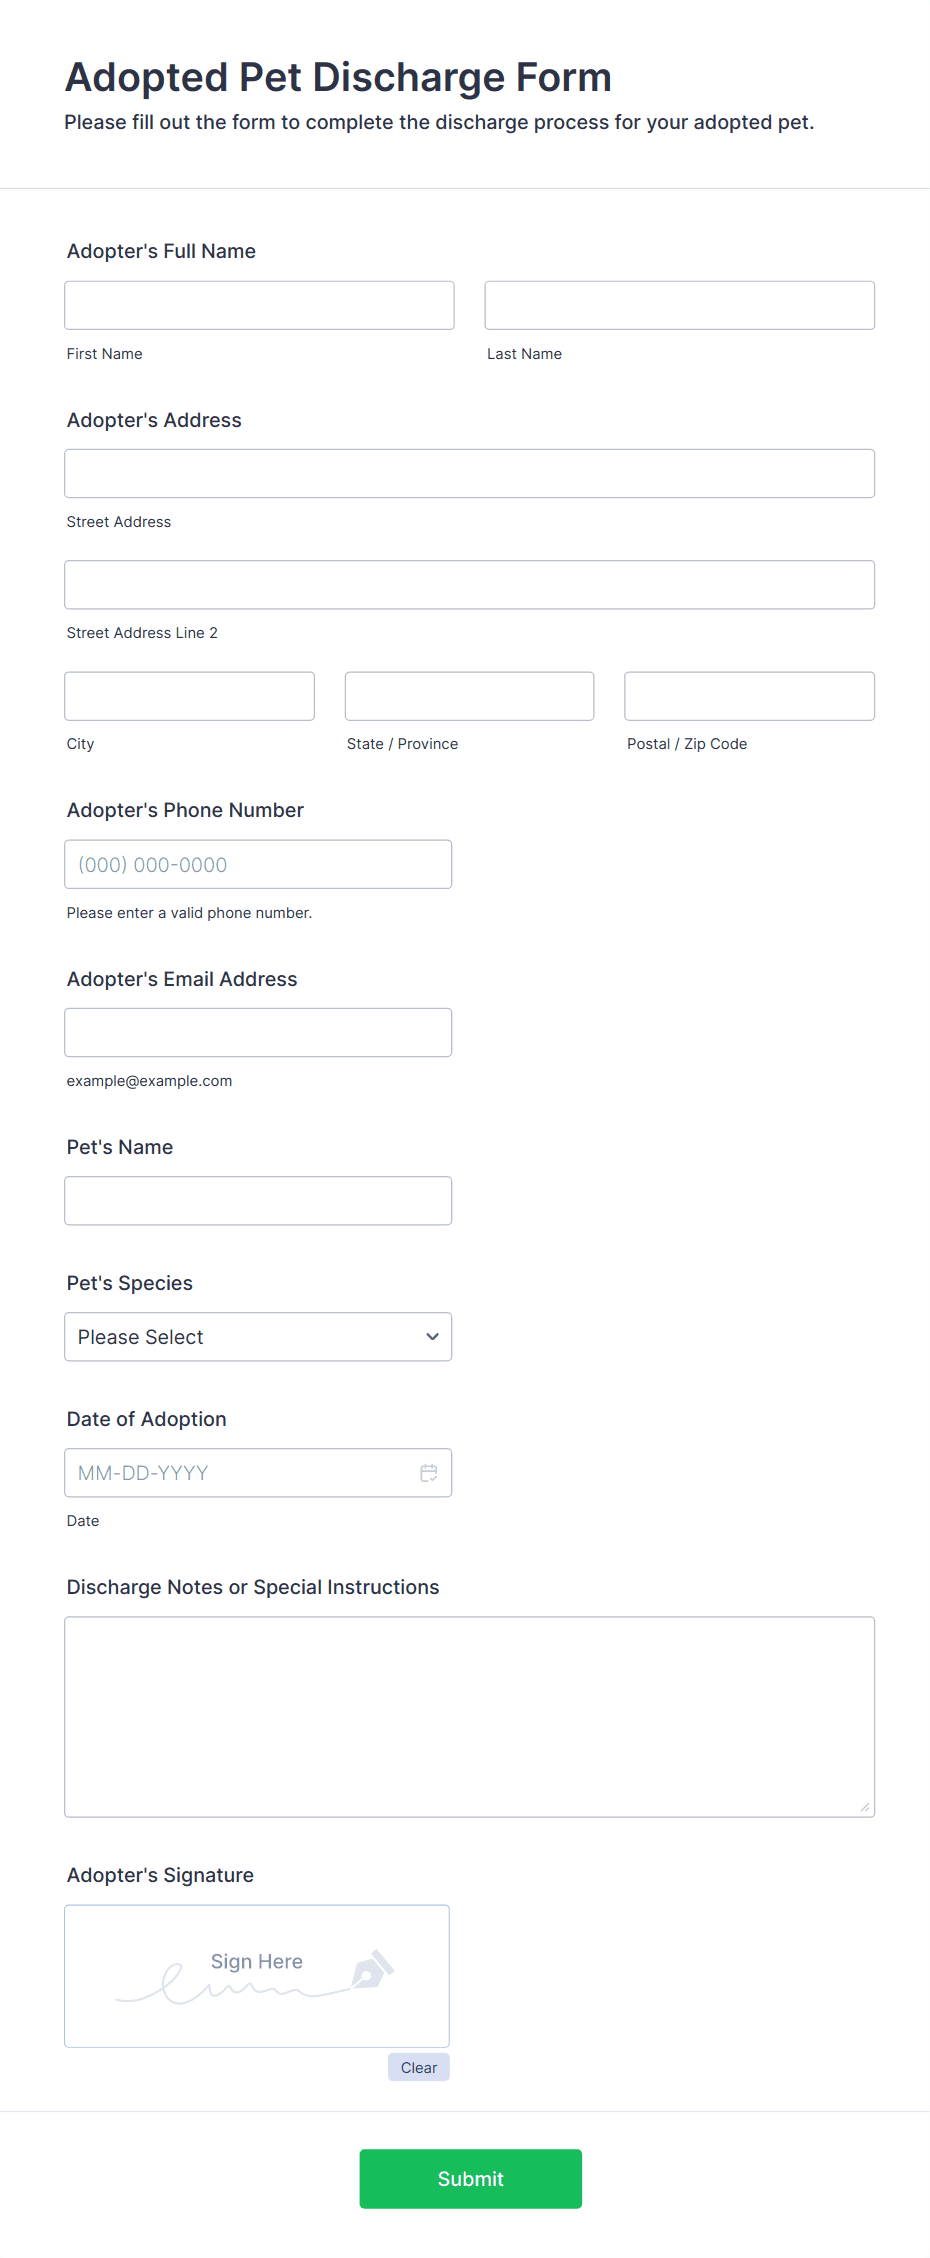The image size is (930, 2258).
Task: Click the phone number input showing (000) 000-0000
Action: point(258,863)
